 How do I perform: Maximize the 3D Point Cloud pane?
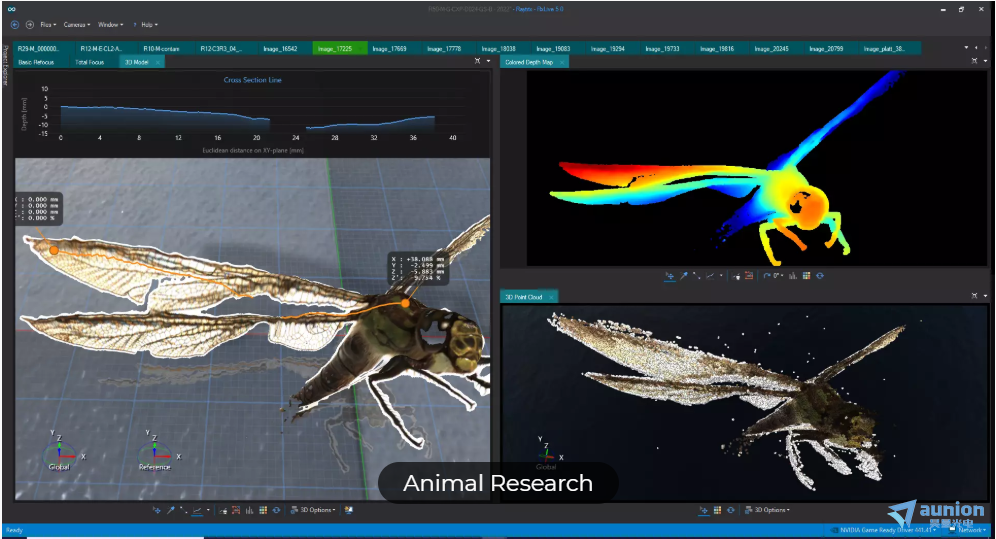[975, 296]
